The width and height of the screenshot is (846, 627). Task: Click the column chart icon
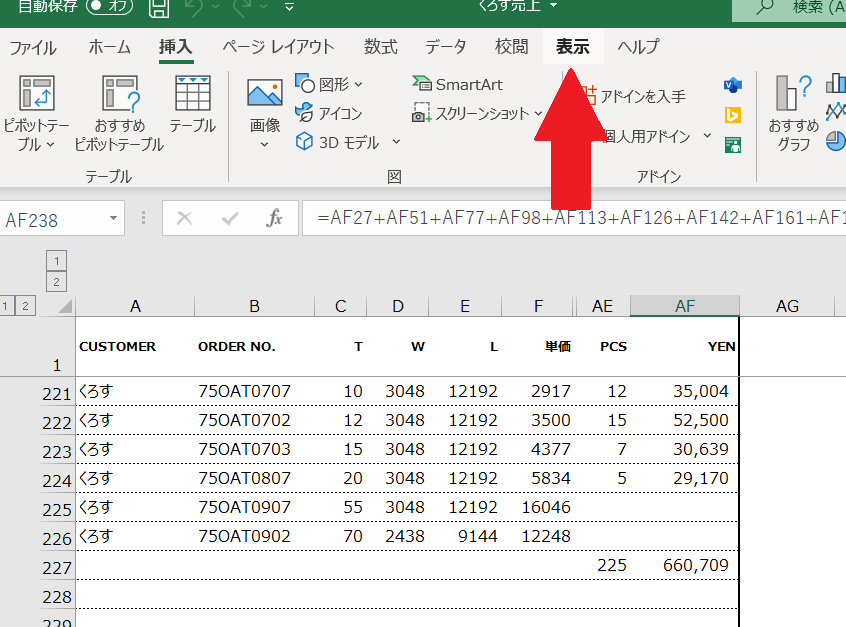pyautogui.click(x=836, y=84)
